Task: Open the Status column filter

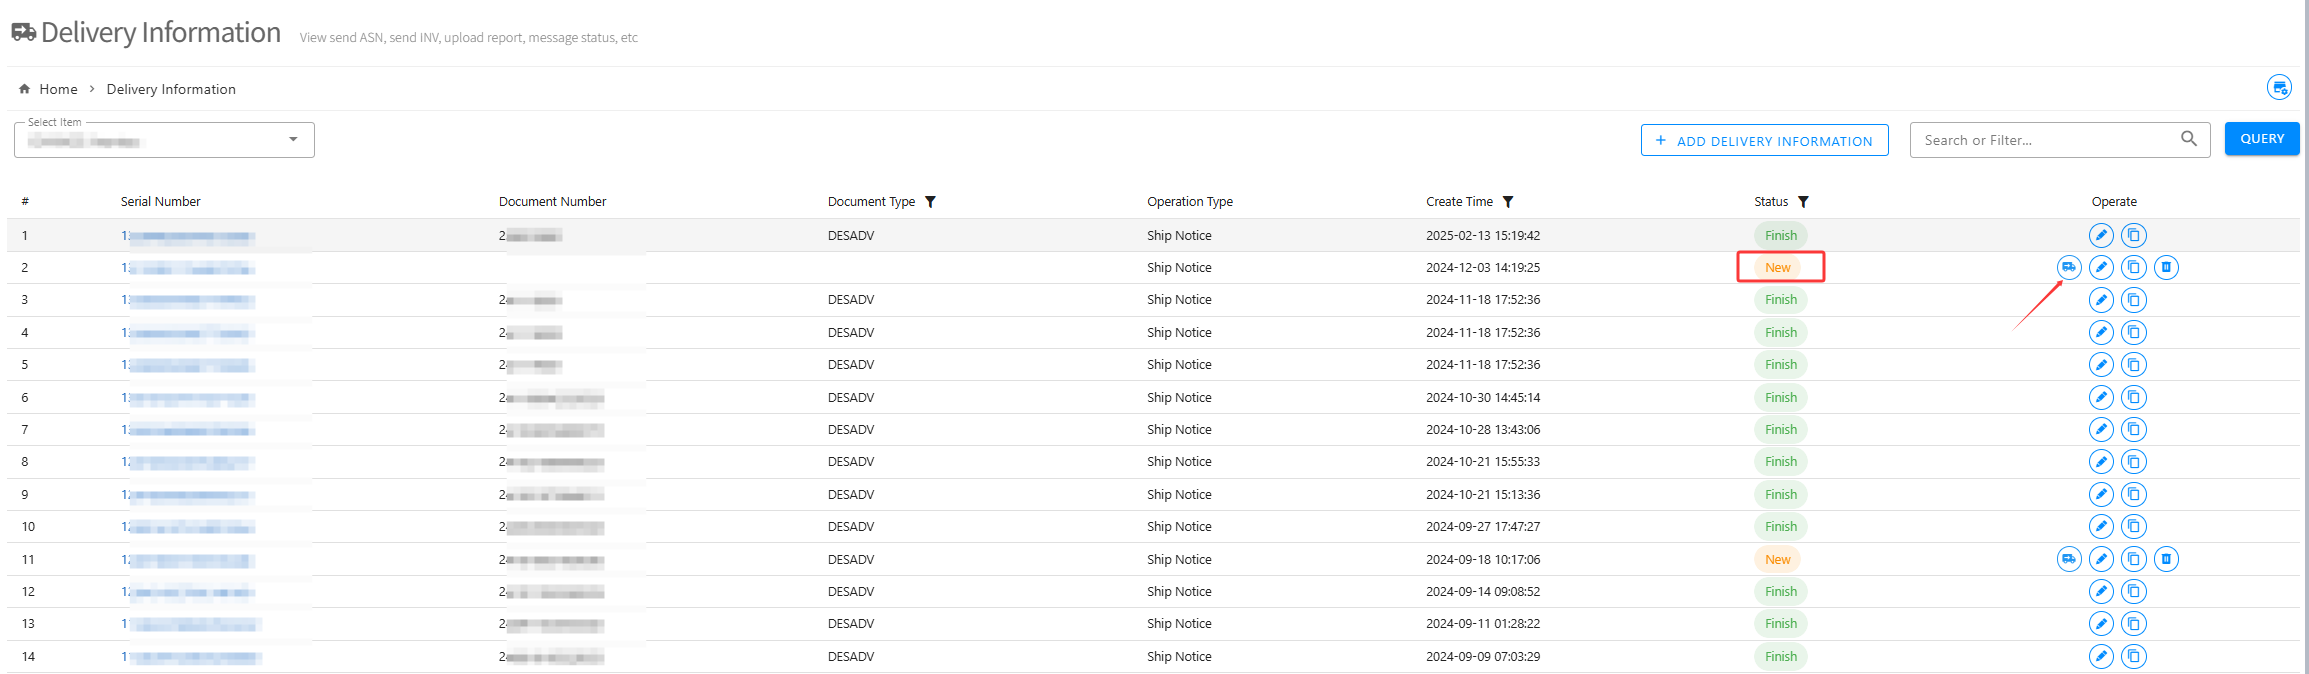Action: click(x=1803, y=202)
